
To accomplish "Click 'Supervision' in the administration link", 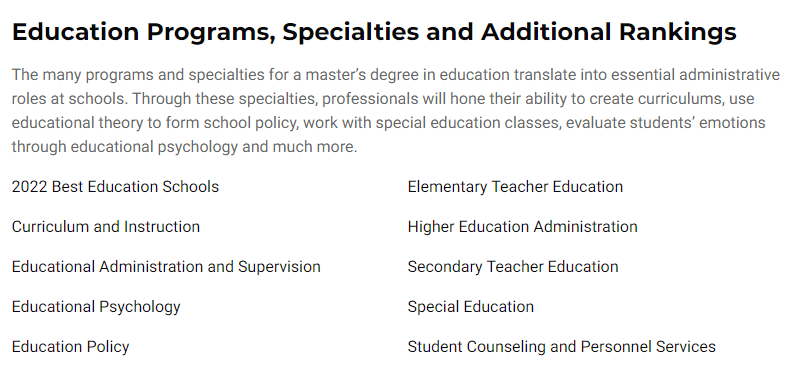I will (x=279, y=266).
